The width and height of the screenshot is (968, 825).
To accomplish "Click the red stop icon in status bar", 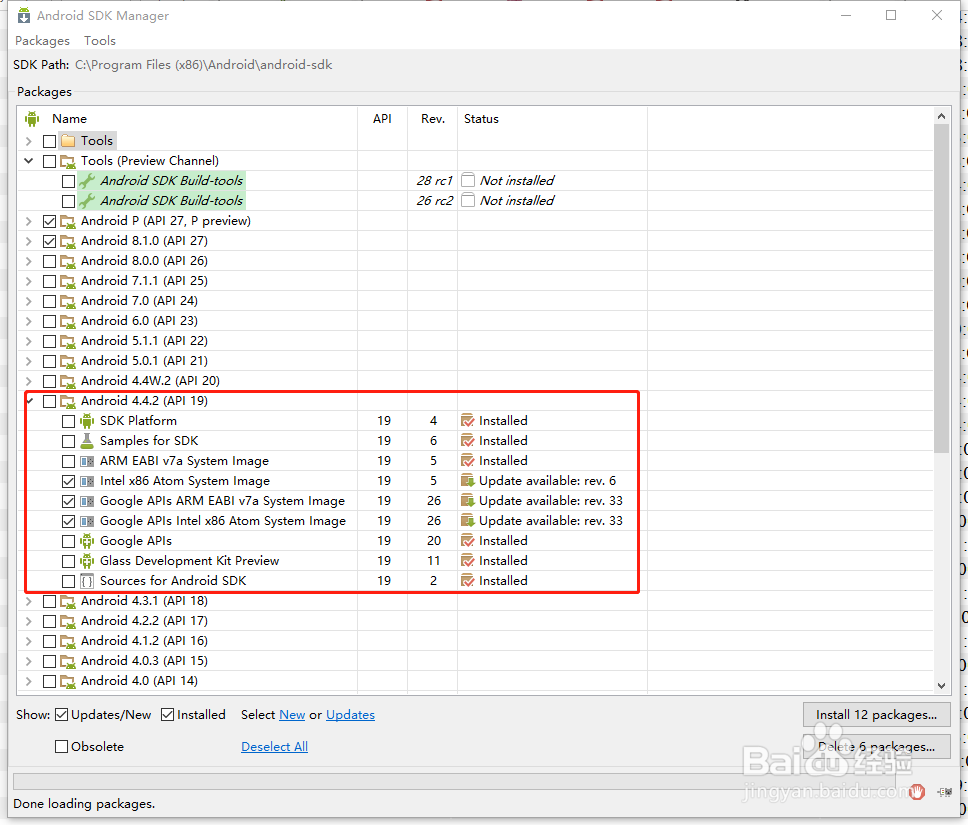I will click(917, 791).
